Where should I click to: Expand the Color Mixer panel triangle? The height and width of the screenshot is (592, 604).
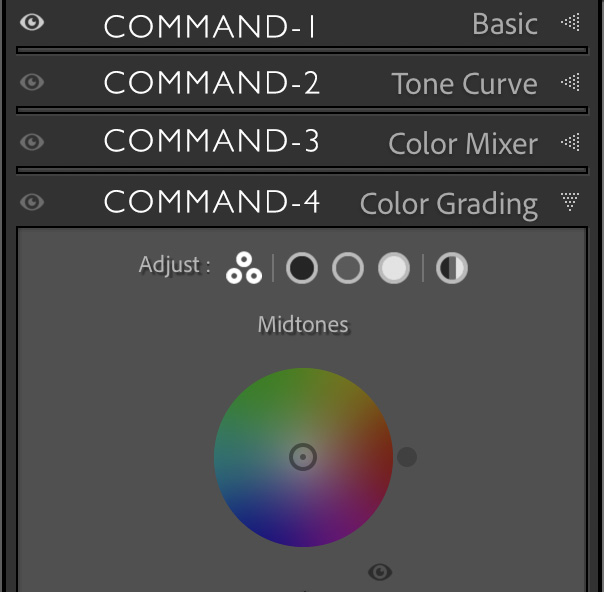(x=570, y=142)
